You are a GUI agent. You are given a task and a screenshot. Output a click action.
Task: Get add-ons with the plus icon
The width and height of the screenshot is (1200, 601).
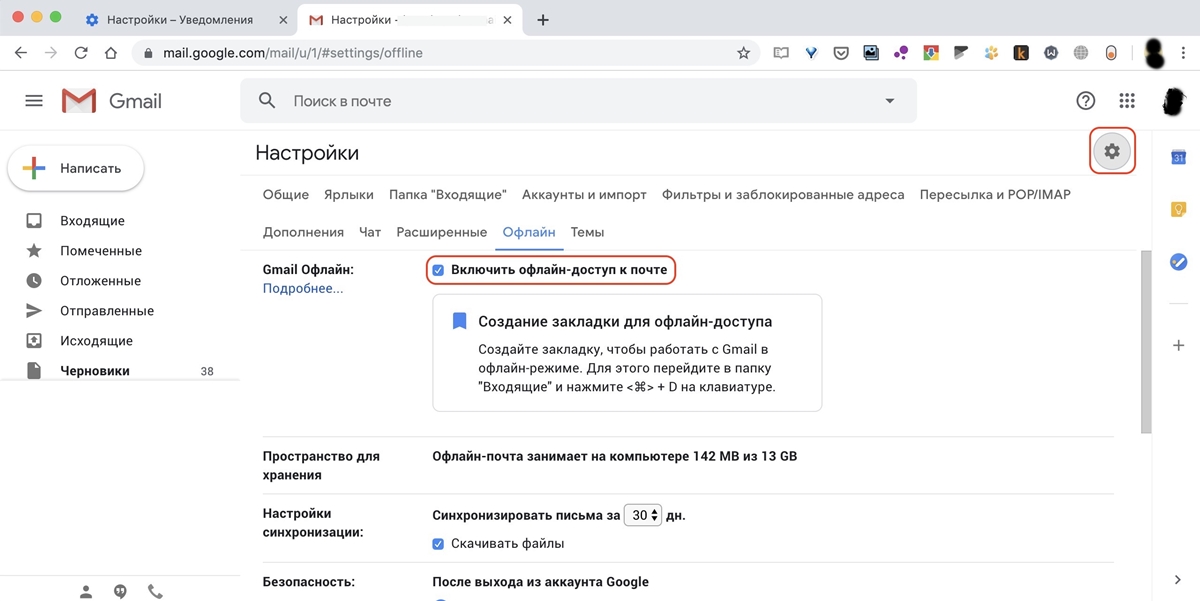click(1178, 345)
